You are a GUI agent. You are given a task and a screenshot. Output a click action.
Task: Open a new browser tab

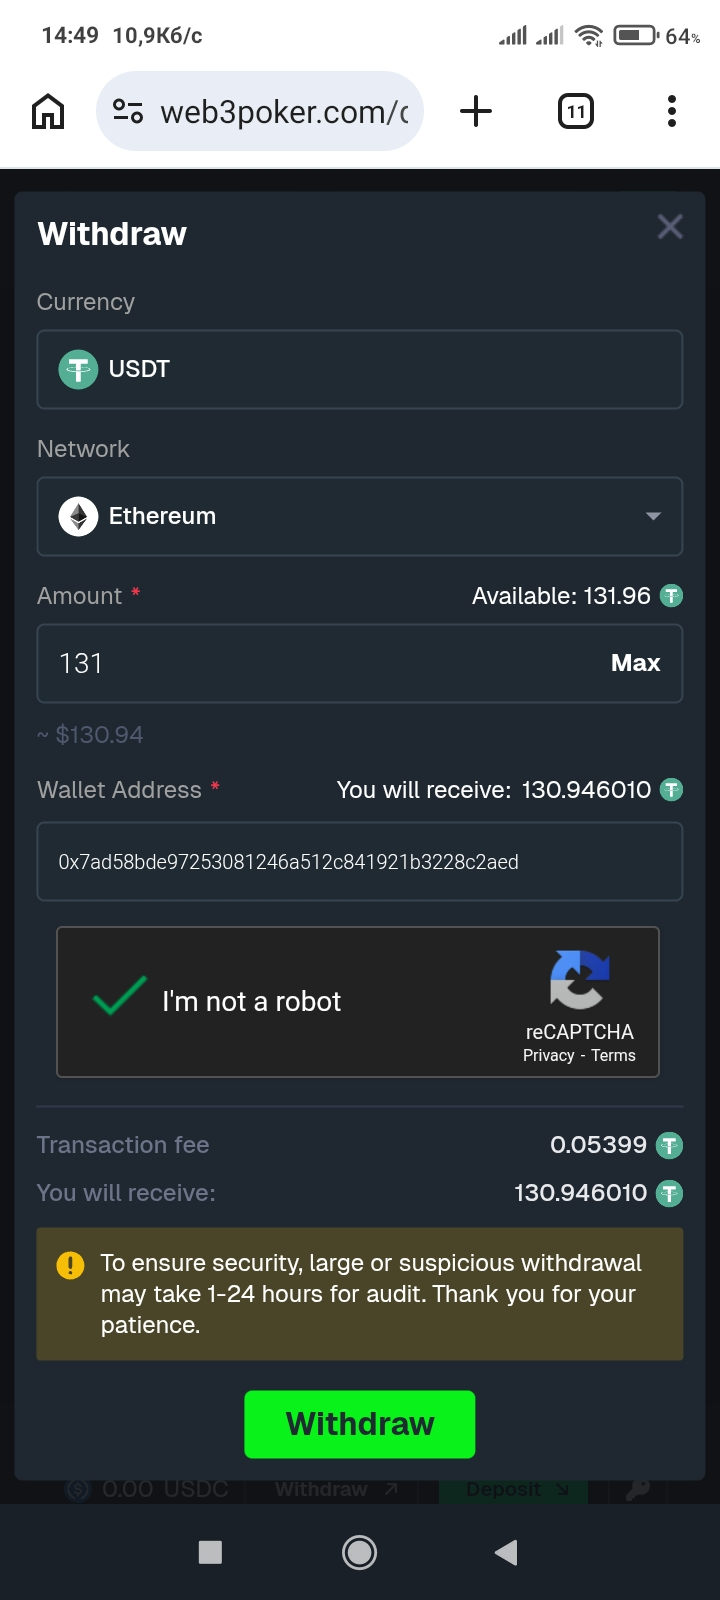click(476, 111)
